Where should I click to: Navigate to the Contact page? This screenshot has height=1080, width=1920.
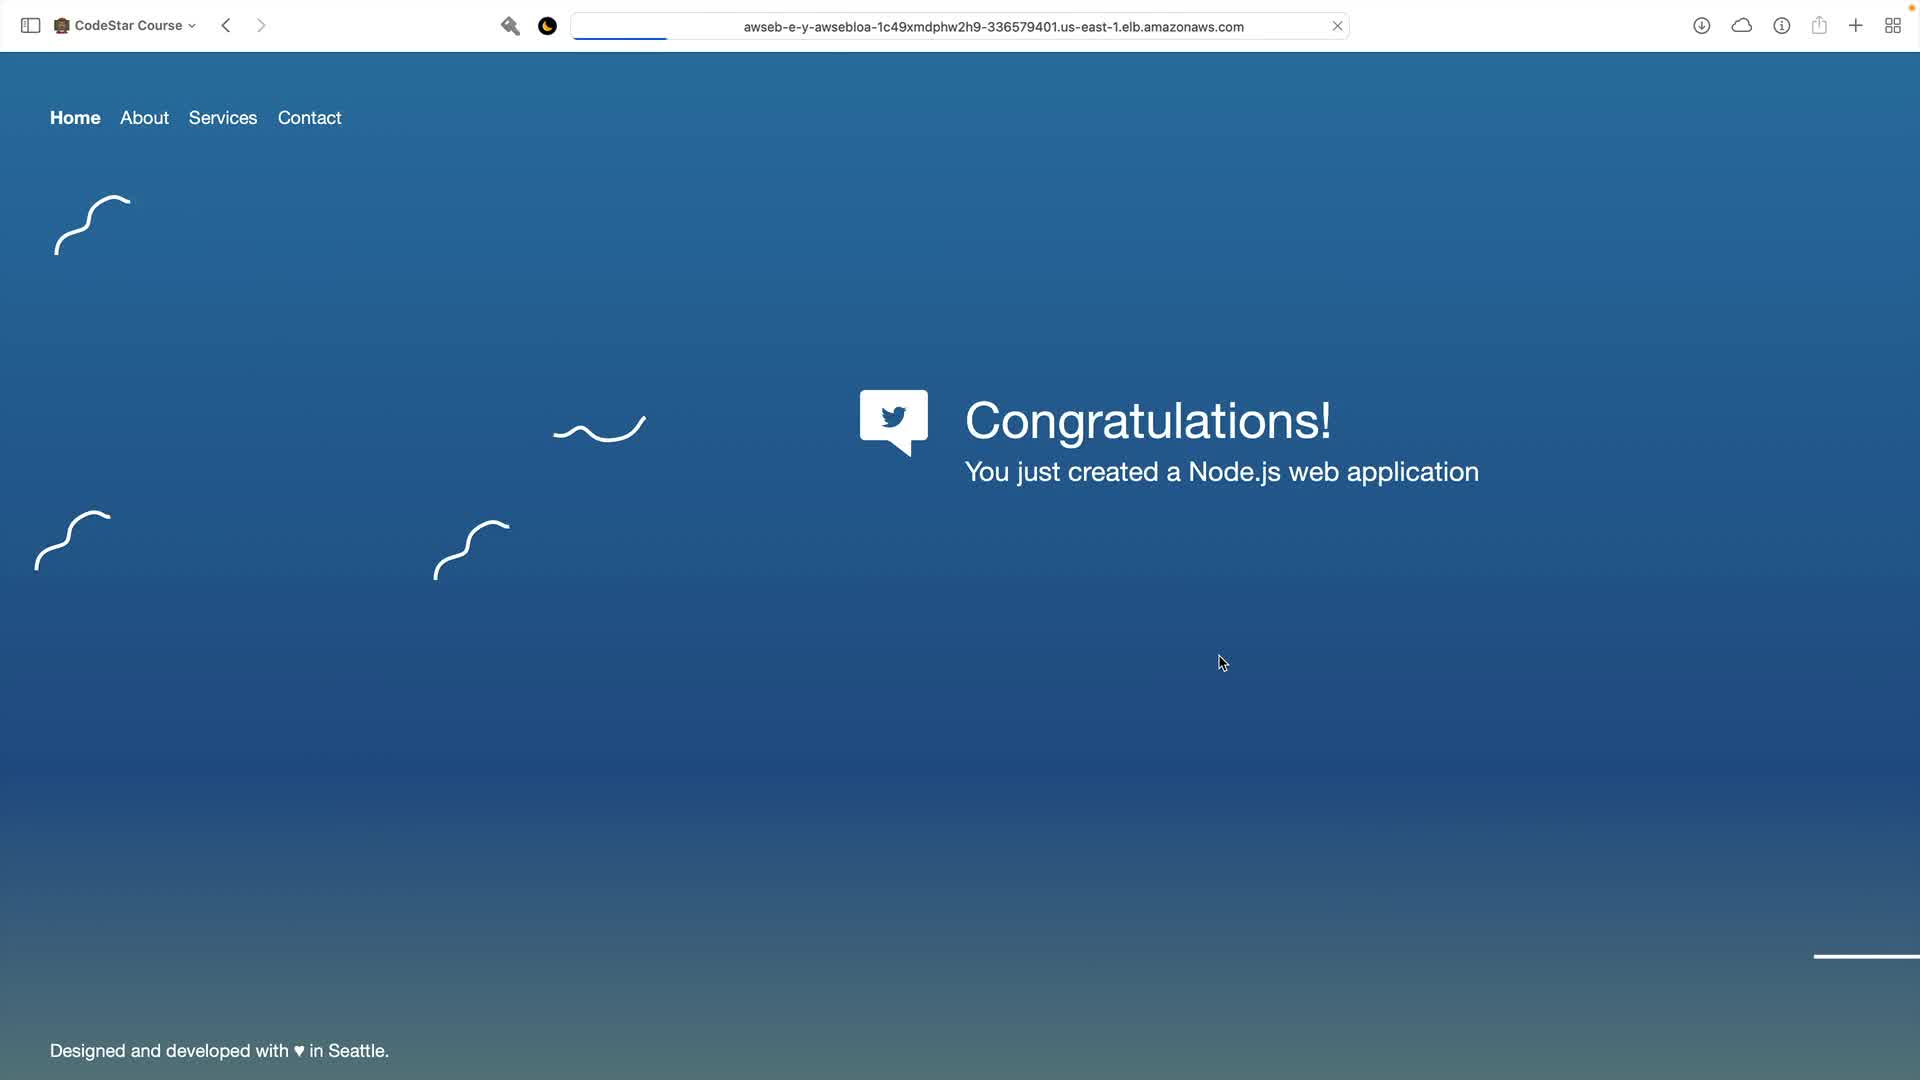click(x=309, y=118)
